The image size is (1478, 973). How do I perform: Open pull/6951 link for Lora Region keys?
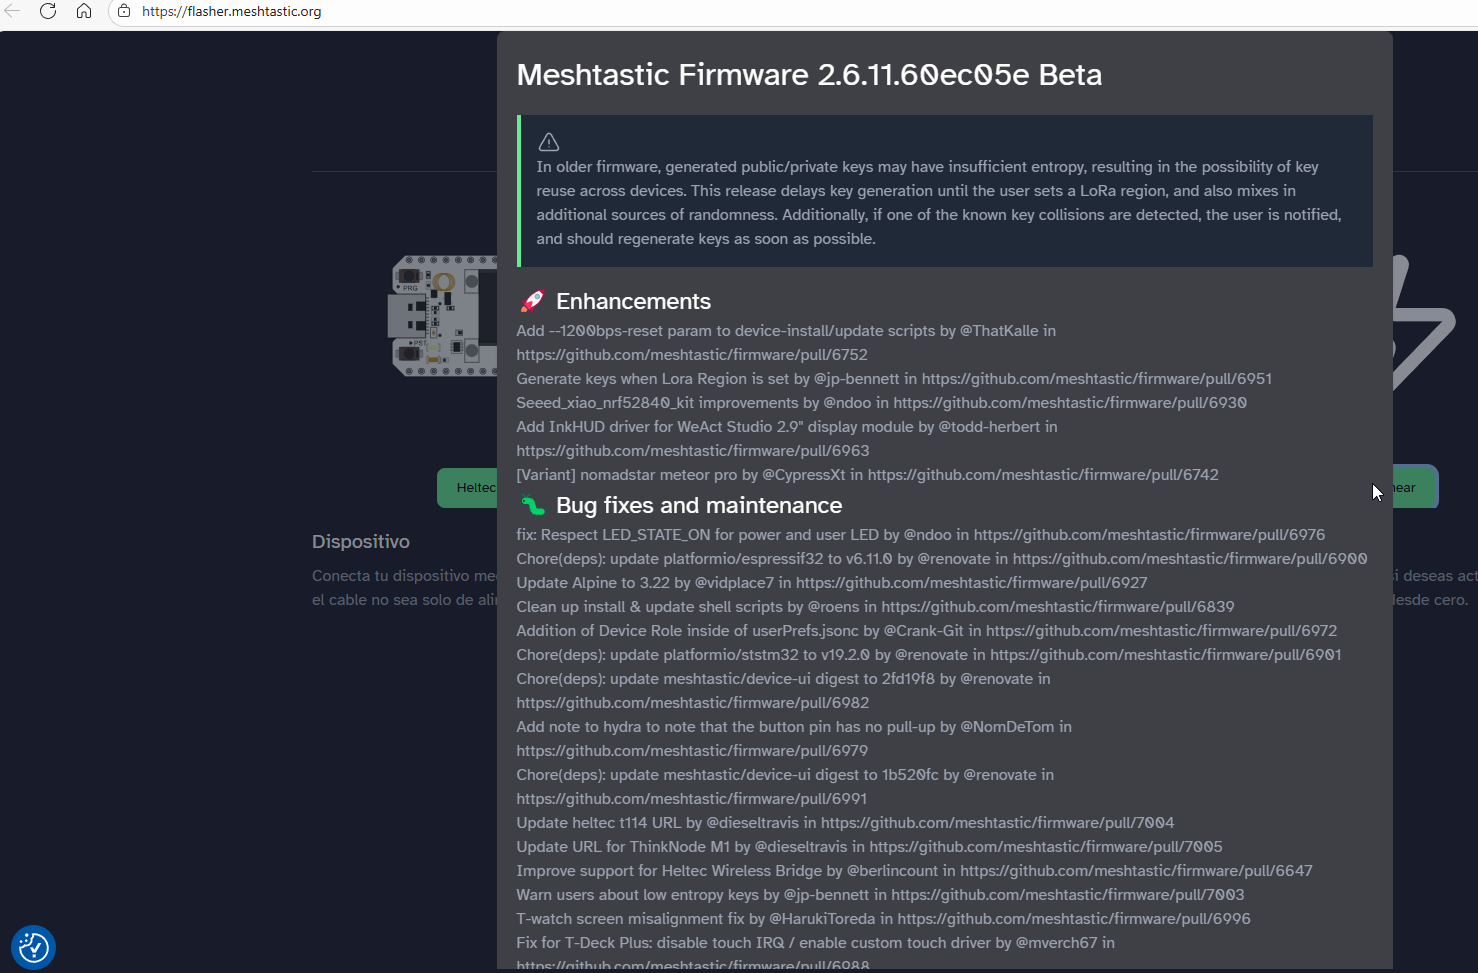pos(1096,379)
